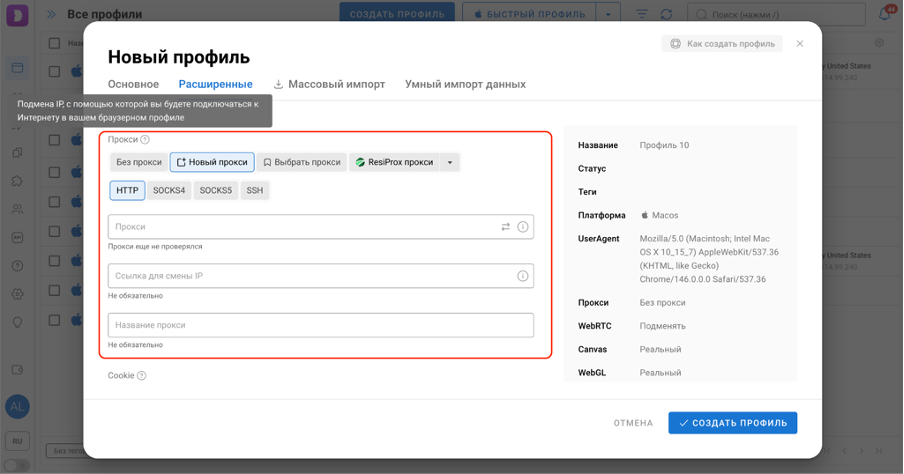Image resolution: width=904 pixels, height=474 pixels.
Task: Click the refresh icon in the top toolbar
Action: [x=666, y=14]
